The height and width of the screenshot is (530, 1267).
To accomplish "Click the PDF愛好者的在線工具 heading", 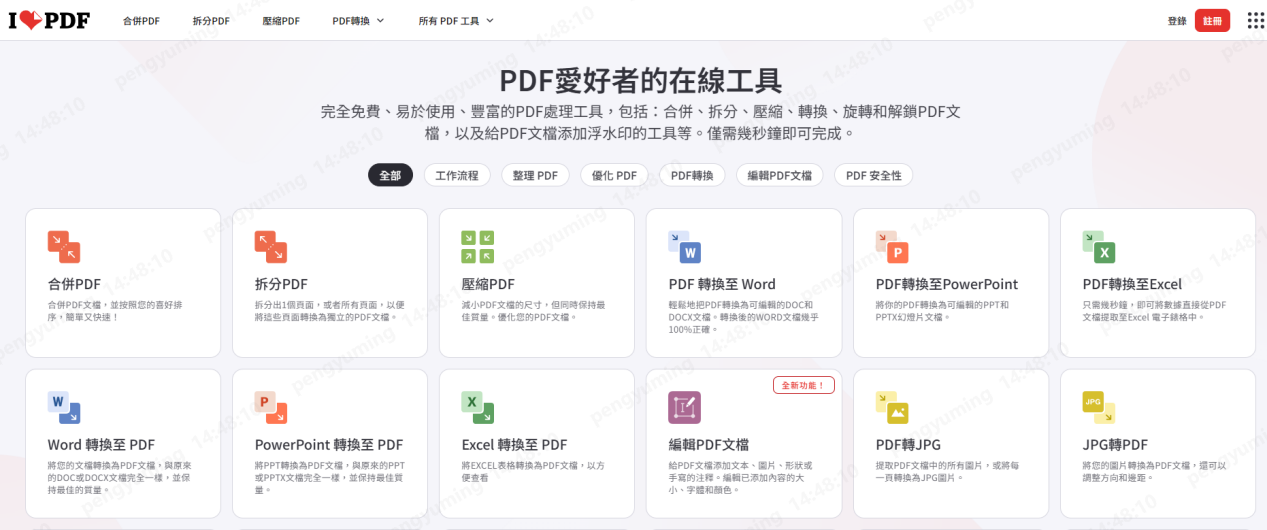I will tap(641, 80).
